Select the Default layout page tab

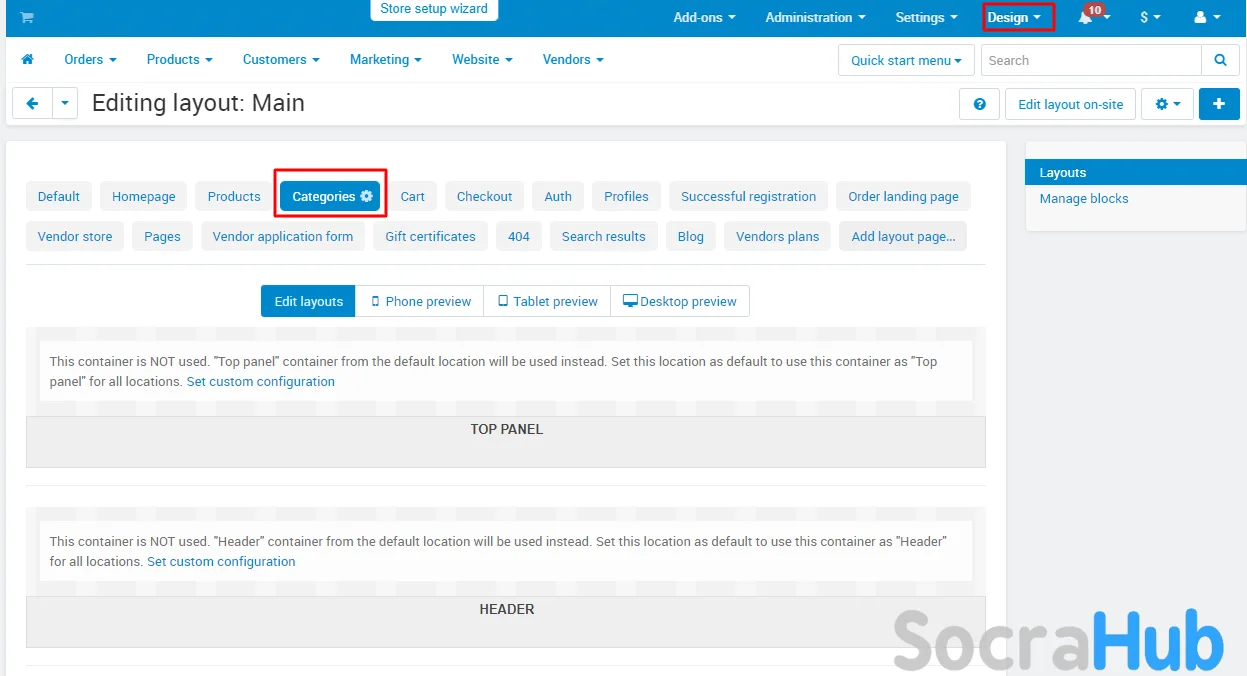[x=59, y=196]
